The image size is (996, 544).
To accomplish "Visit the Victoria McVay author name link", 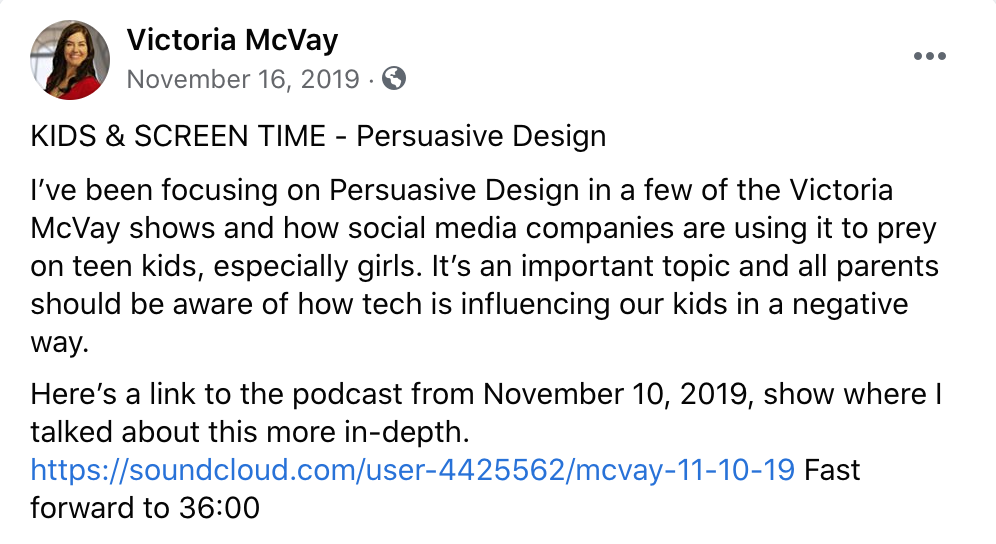I will [232, 40].
